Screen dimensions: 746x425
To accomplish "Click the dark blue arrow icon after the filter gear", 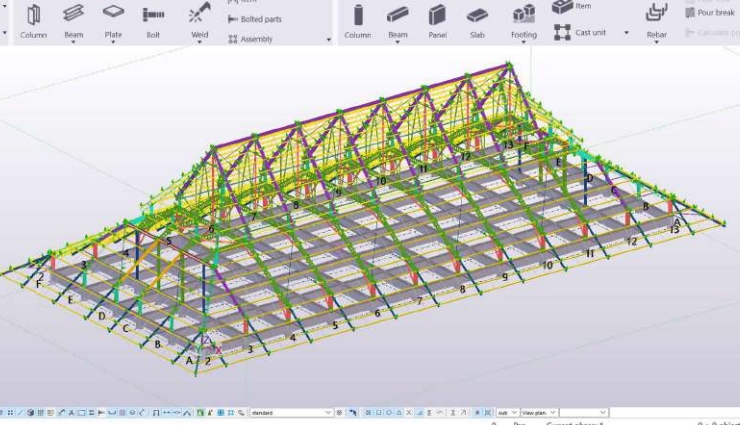I will (353, 413).
